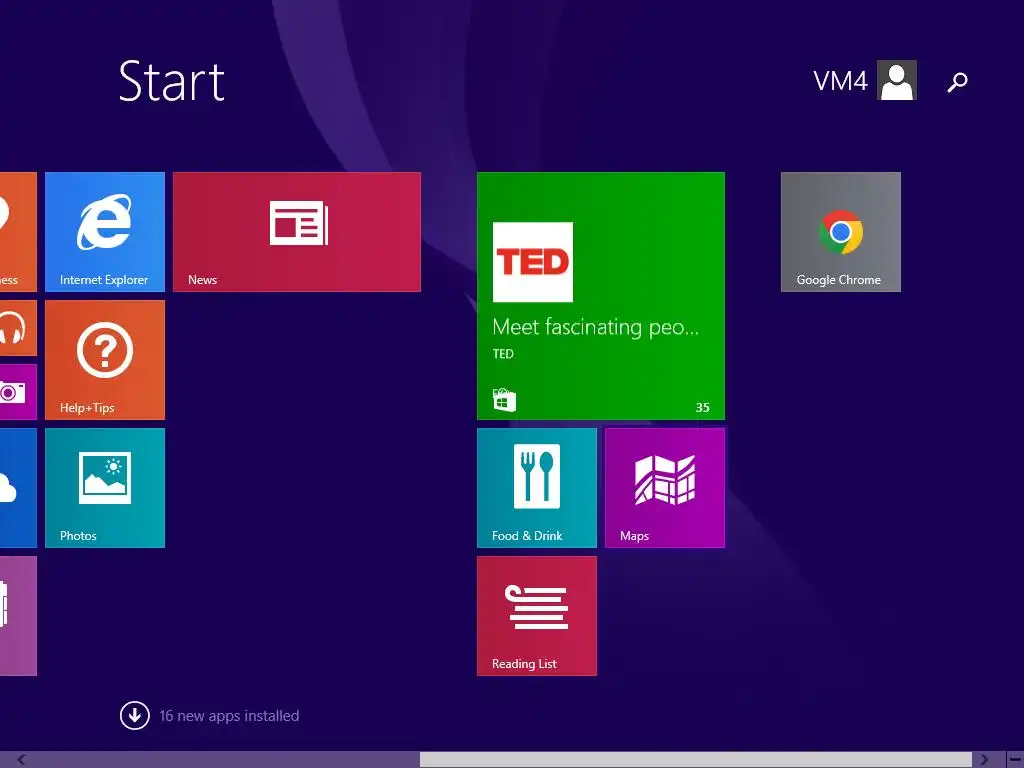
Task: Click the VM4 user account picture
Action: [897, 80]
